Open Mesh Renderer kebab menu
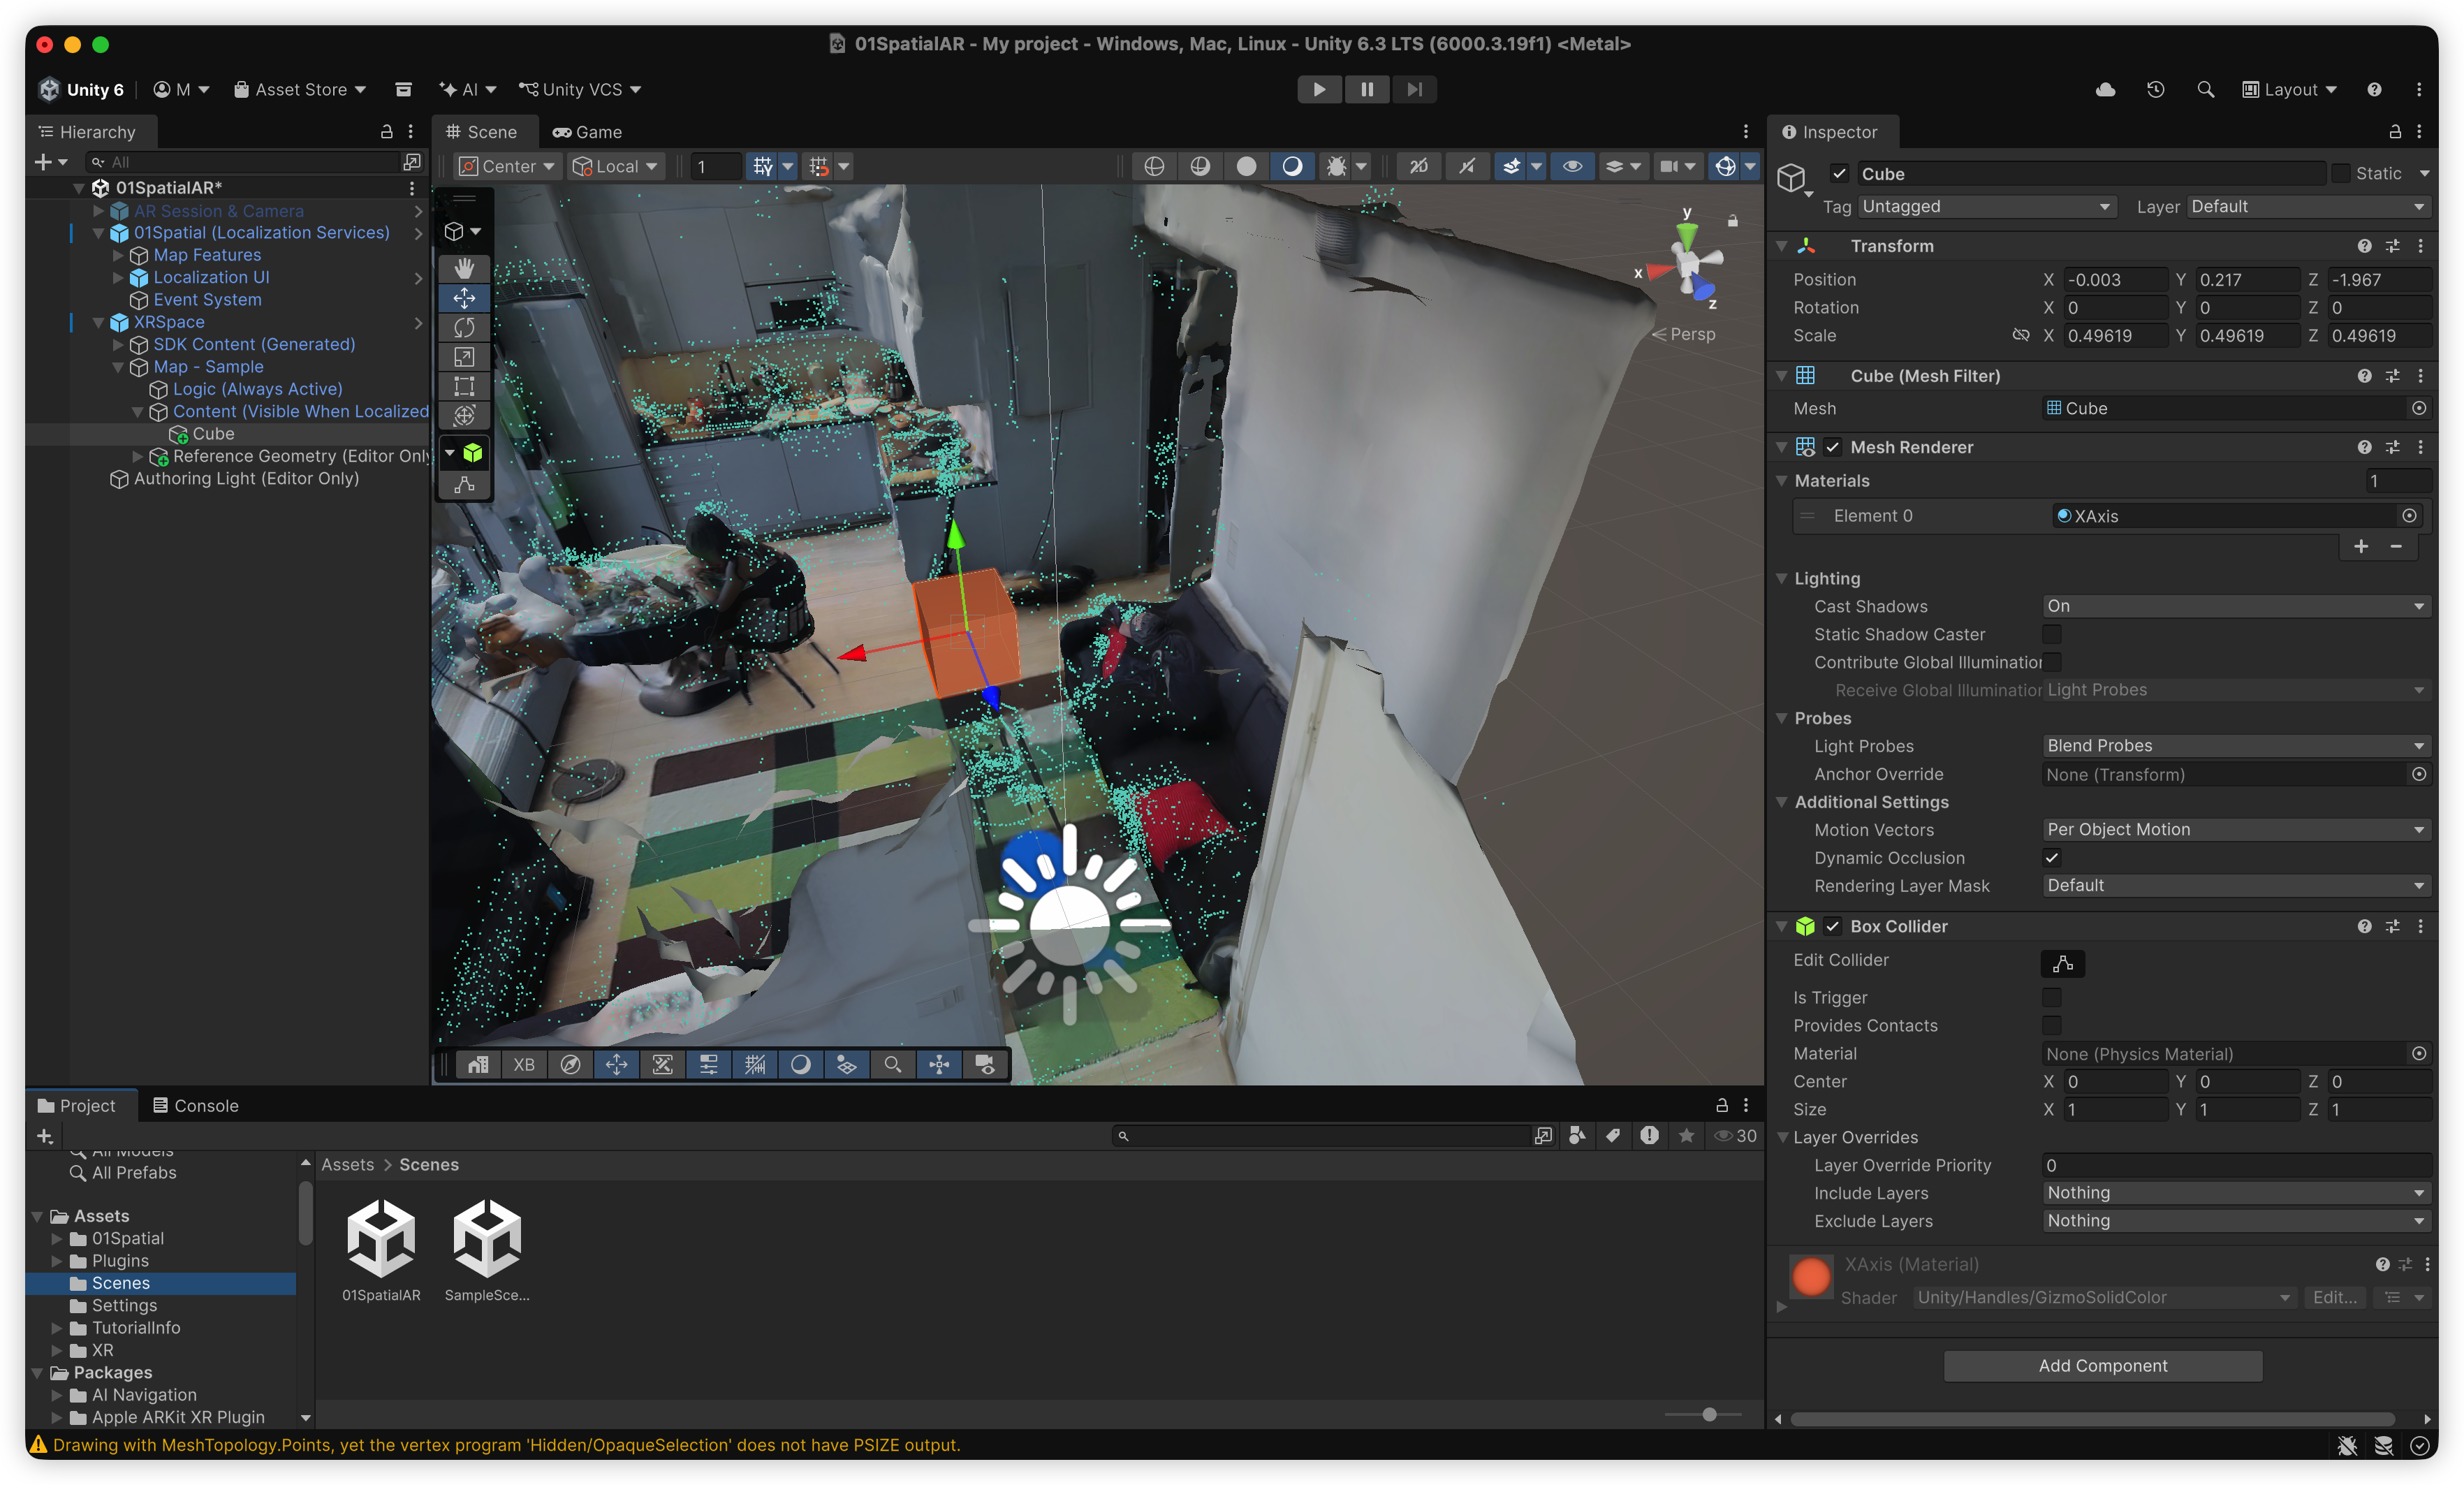The image size is (2464, 1485). coord(2420,447)
